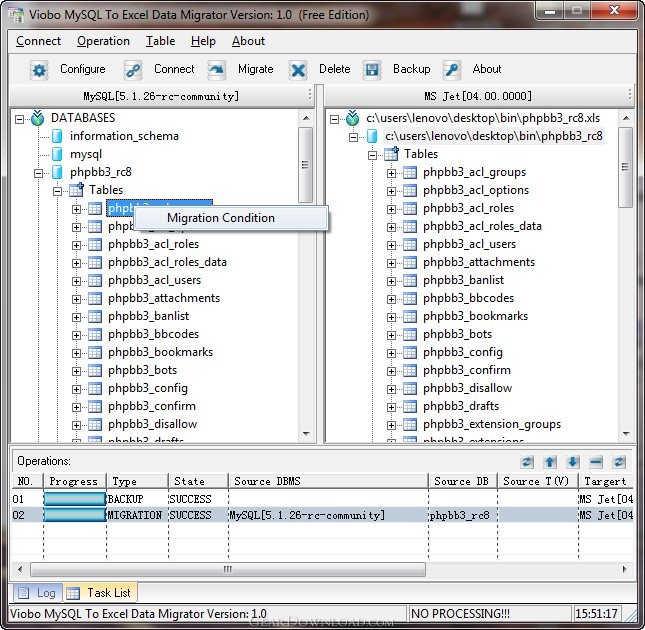The image size is (645, 630).
Task: Open the Operation menu
Action: coord(103,41)
